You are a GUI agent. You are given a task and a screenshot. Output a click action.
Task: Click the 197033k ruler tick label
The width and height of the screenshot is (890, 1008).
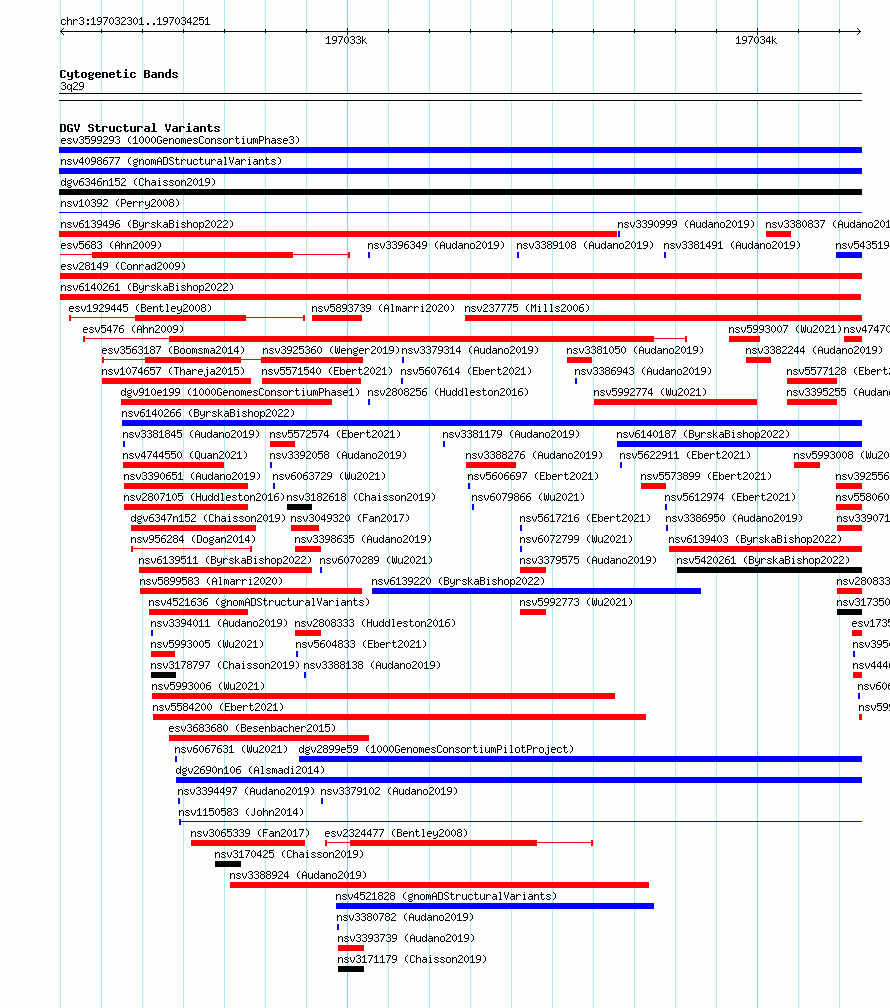tap(346, 40)
